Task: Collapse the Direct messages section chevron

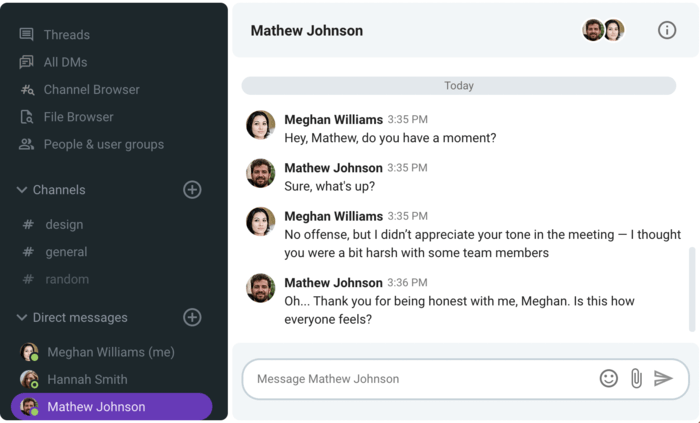Action: pos(21,317)
